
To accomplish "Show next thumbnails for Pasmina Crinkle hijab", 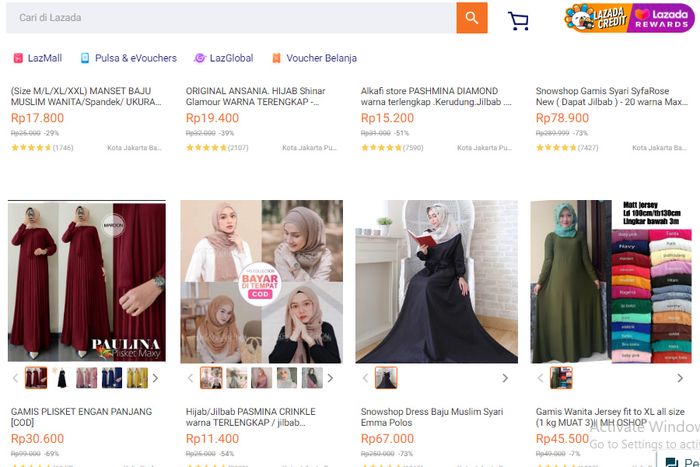I will (x=330, y=378).
